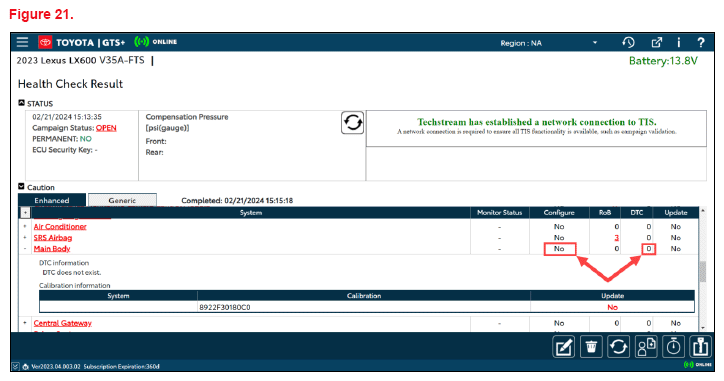This screenshot has height=381, width=724.
Task: Click the Completed 02/21/2024 15:15:18 timestamp
Action: (x=237, y=200)
